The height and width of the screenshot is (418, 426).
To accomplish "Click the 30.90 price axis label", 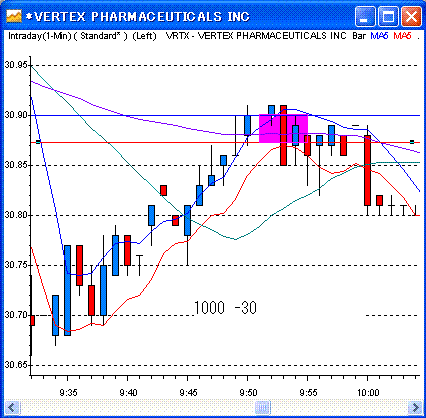I will 16,115.
